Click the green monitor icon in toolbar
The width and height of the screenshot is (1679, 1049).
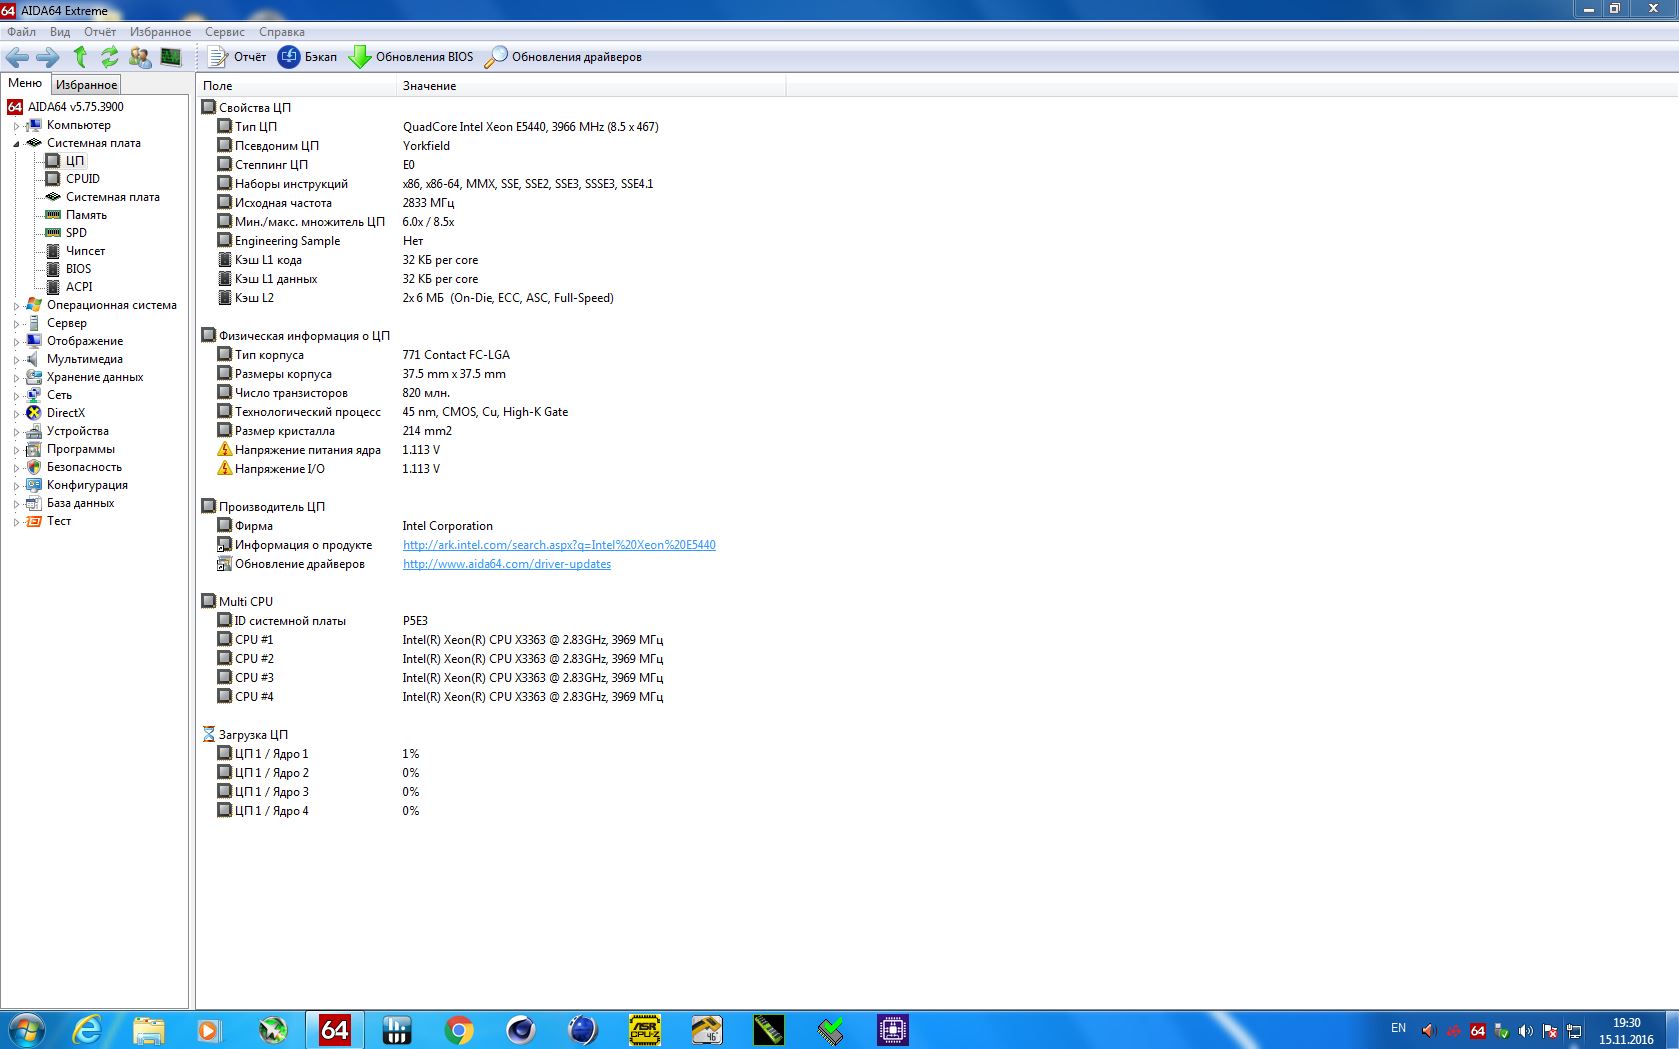point(171,57)
